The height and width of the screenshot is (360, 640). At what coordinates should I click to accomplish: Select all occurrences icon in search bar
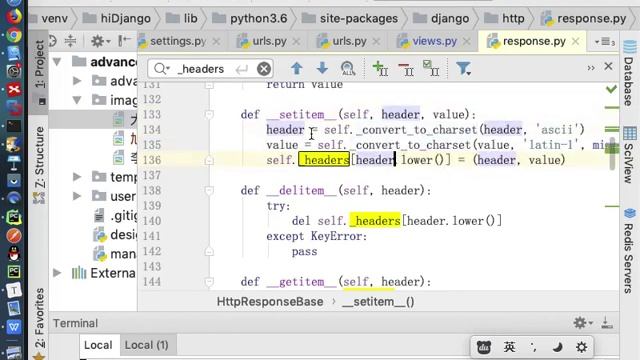431,68
